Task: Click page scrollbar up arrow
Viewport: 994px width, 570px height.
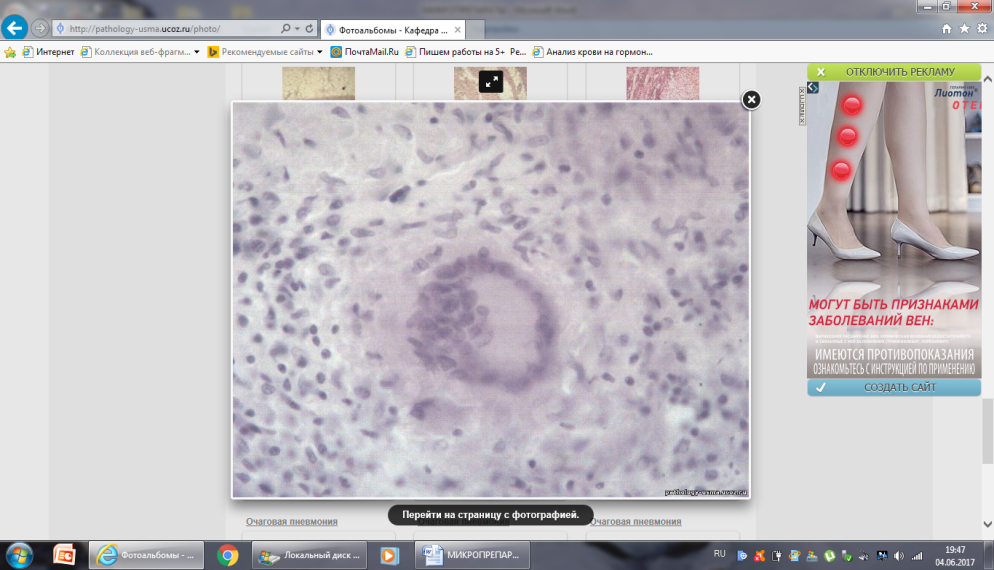Action: 988,79
